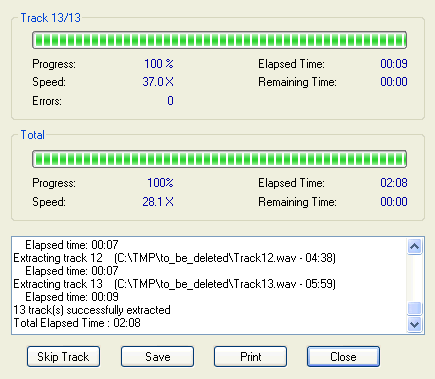Viewport: 435px width, 379px height.
Task: Click the 'Total Elapsed Time : 02:08' log line
Action: [x=77, y=323]
